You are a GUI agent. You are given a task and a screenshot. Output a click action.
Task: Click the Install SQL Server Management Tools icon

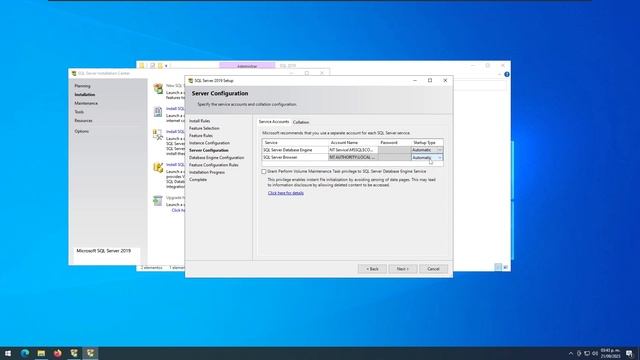(158, 135)
